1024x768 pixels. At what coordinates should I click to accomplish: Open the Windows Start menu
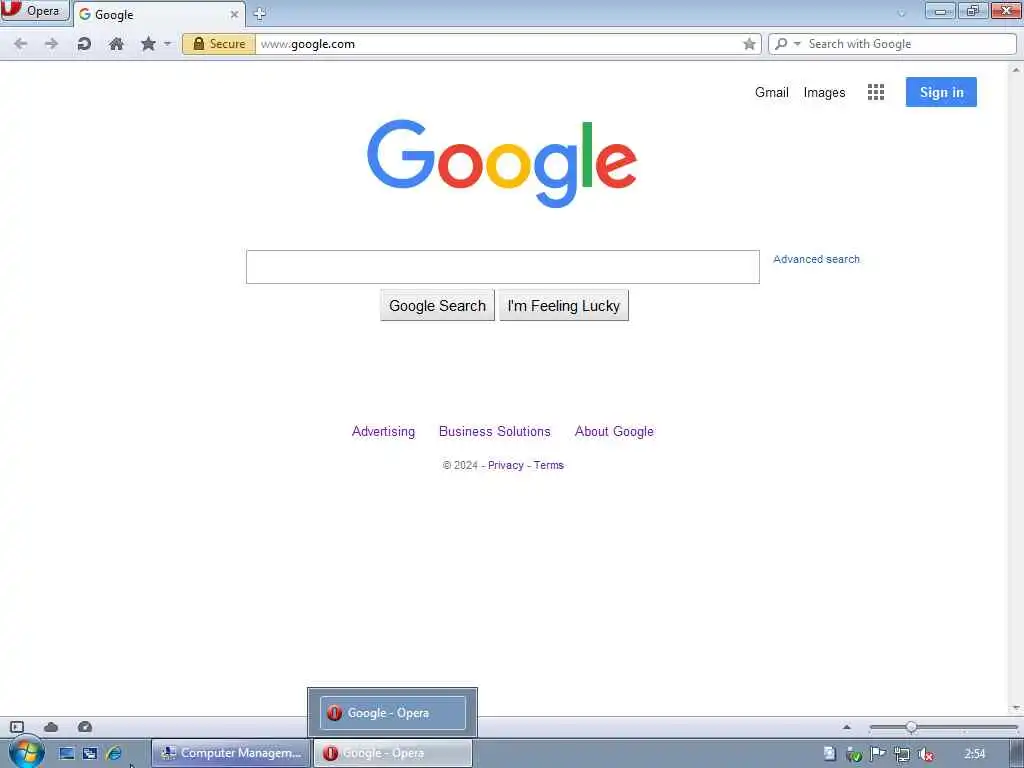pyautogui.click(x=26, y=753)
